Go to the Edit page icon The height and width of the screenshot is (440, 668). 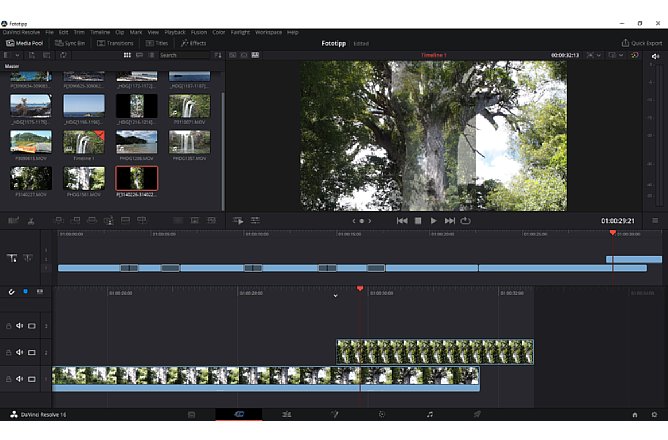(x=286, y=414)
